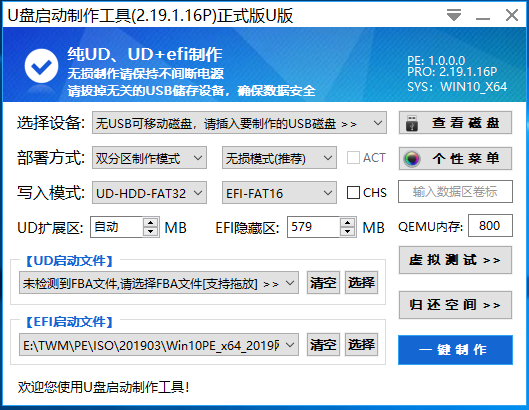Open the 选择设备 USB disk dropdown
This screenshot has height=410, width=529.
coord(239,123)
